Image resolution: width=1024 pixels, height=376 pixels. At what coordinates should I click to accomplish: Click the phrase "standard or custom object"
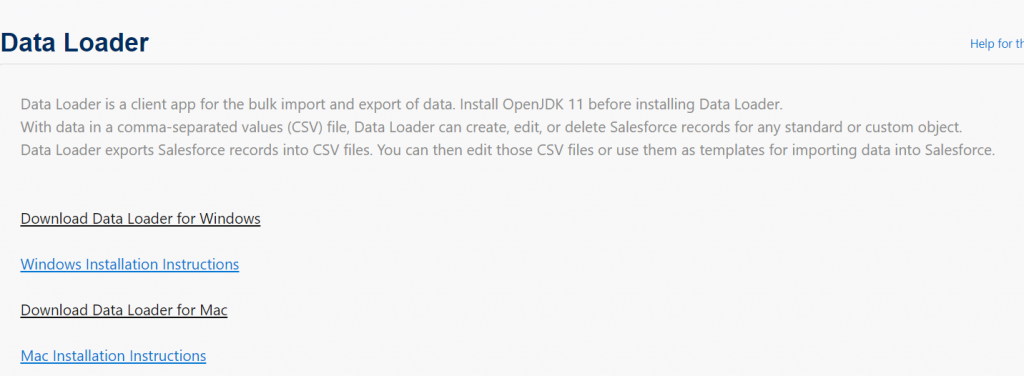874,127
